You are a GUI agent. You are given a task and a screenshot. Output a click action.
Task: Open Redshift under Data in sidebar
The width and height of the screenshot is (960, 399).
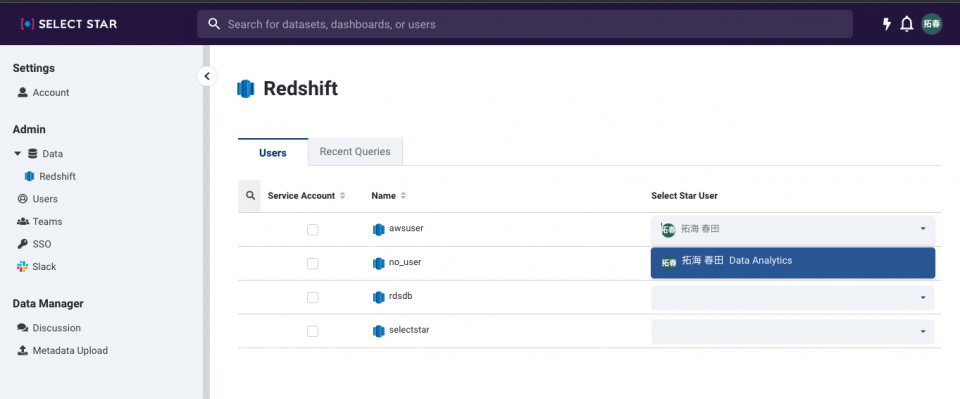pos(50,176)
